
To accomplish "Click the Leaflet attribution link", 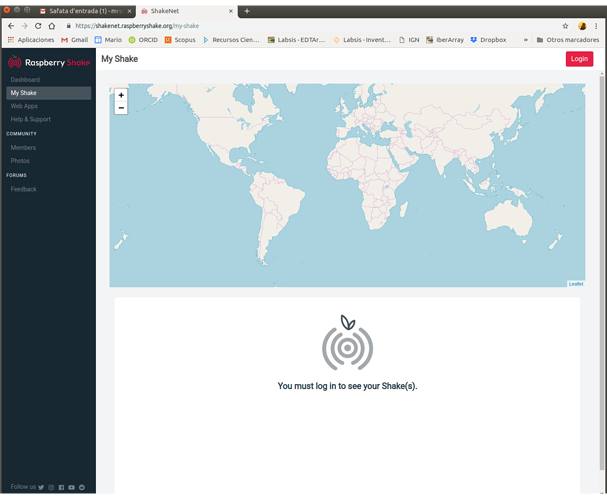I will (576, 284).
